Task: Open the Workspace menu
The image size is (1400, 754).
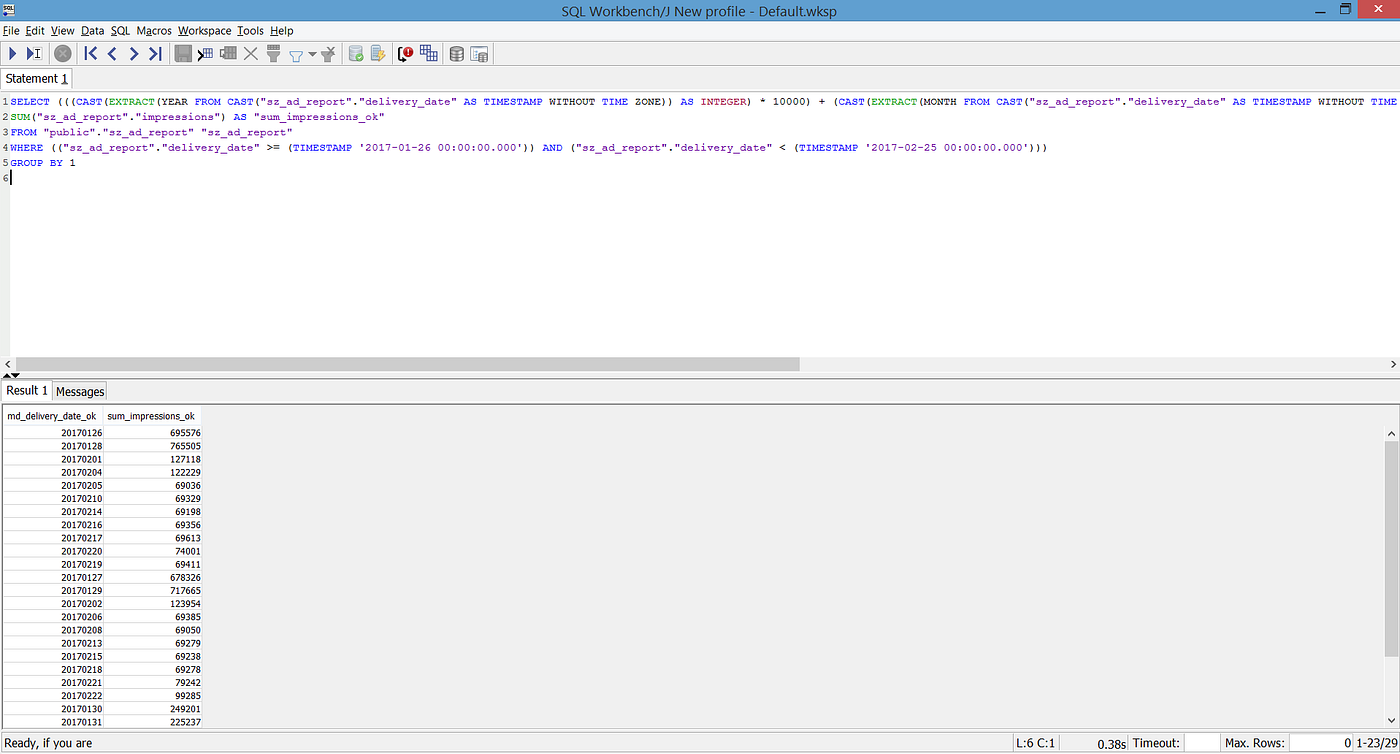Action: pyautogui.click(x=204, y=31)
